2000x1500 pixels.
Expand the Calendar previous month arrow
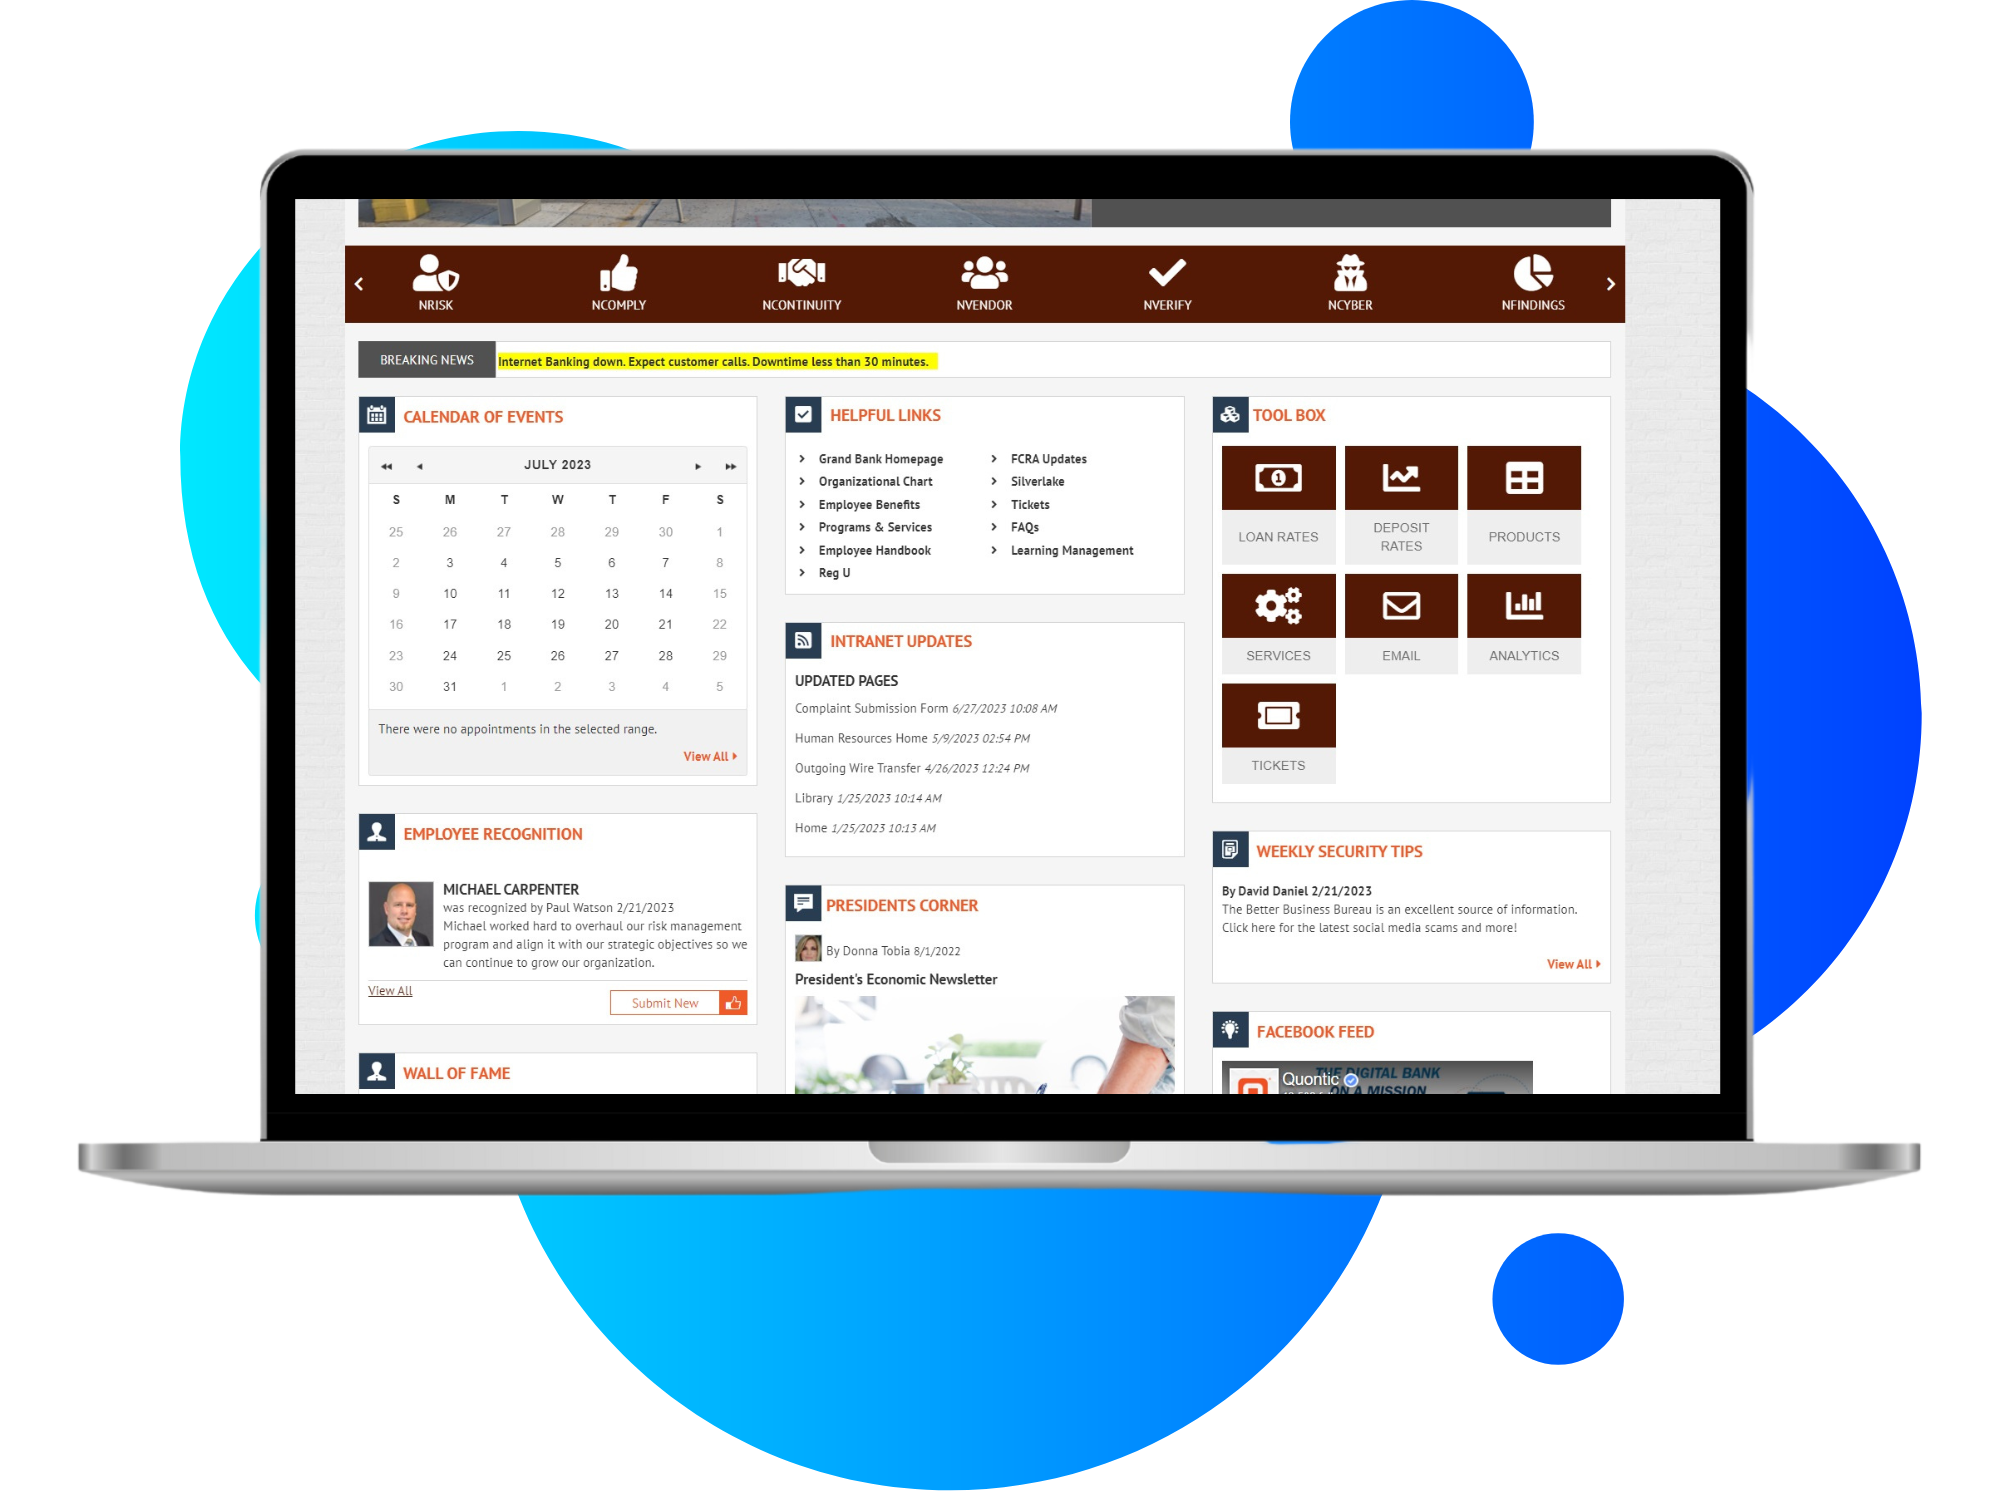coord(419,463)
